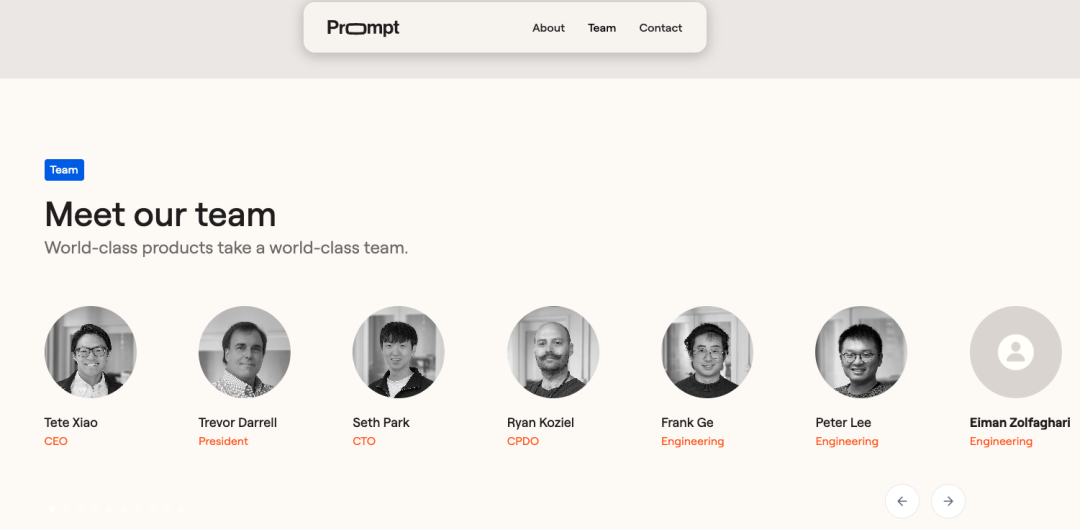Select the CPDO title label
This screenshot has width=1080, height=530.
523,442
